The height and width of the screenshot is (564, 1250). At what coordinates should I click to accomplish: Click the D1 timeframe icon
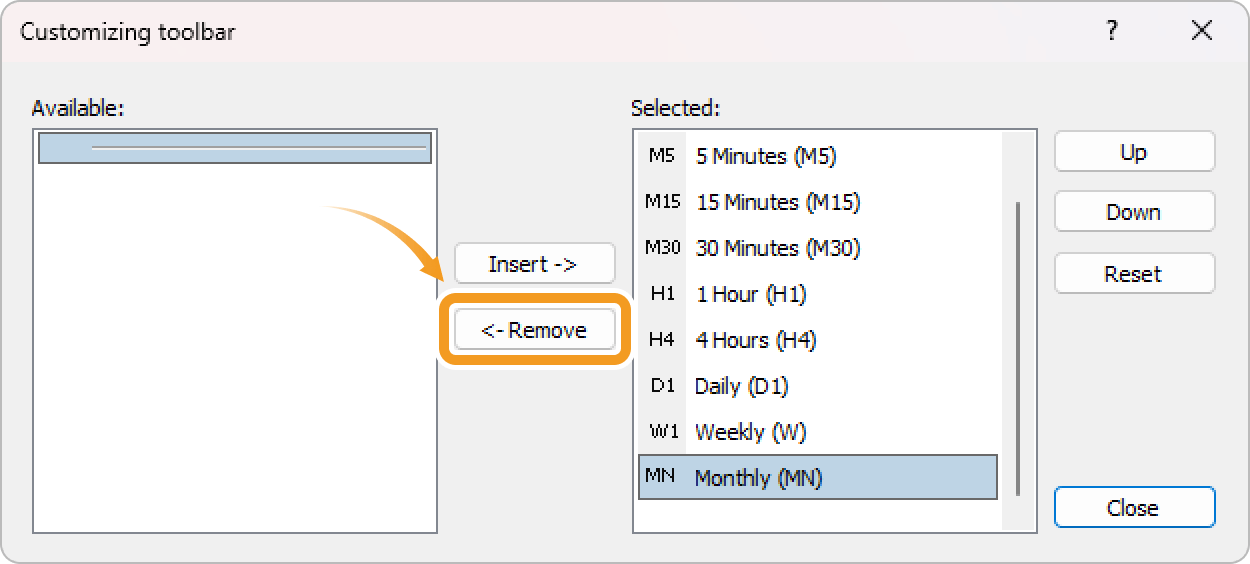[662, 385]
